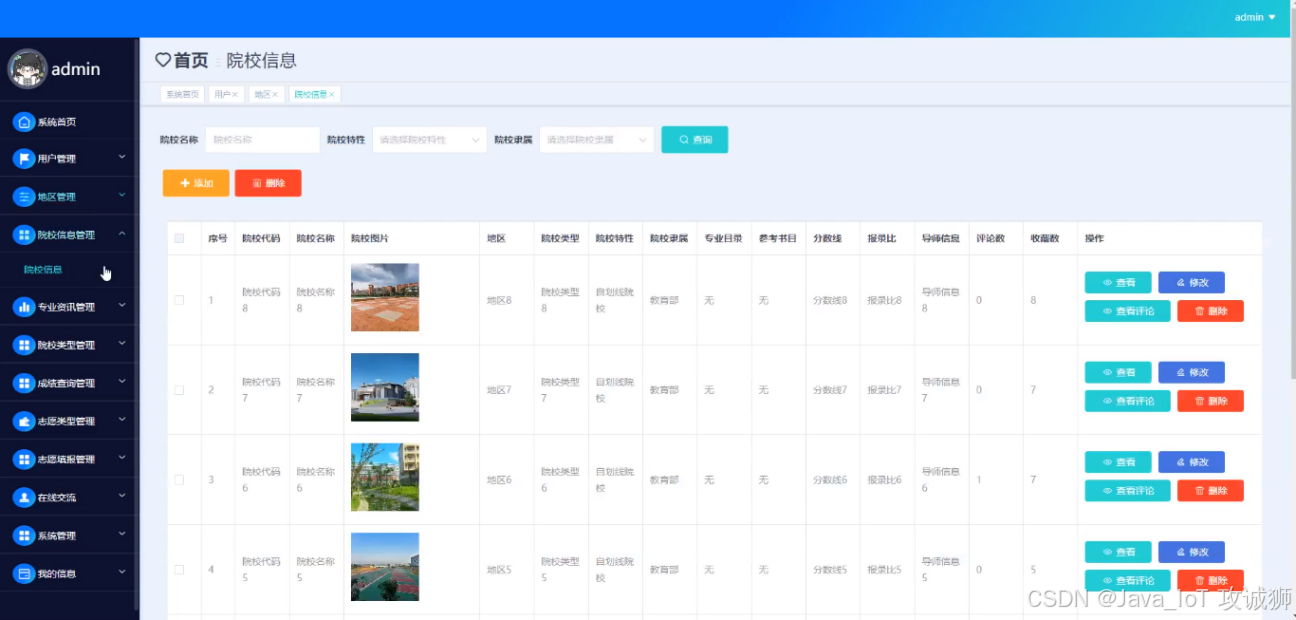Click the bar chart icon beside 专业资讯管理
This screenshot has height=620, width=1296.
(24, 307)
